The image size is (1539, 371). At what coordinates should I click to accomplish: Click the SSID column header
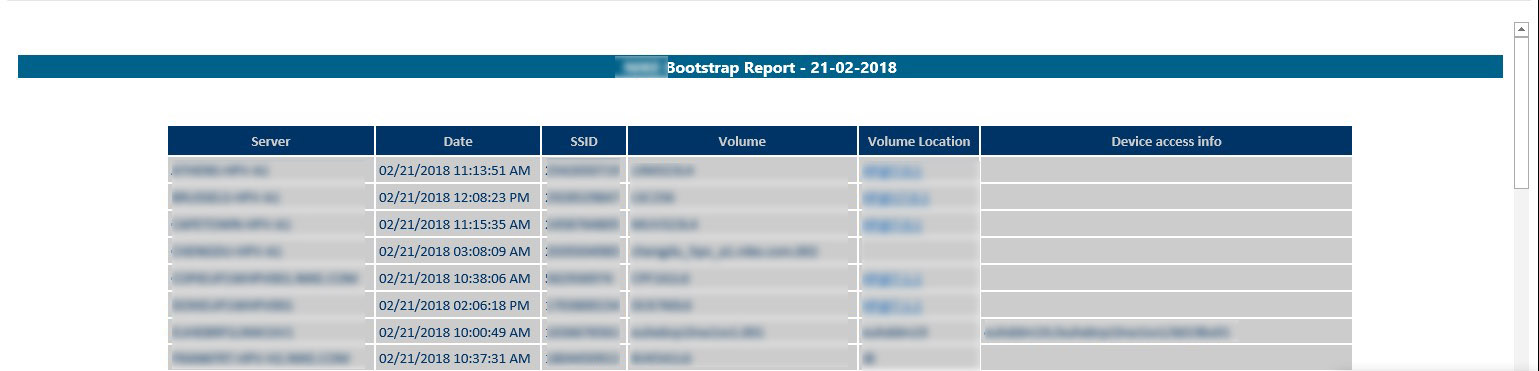pyautogui.click(x=584, y=141)
